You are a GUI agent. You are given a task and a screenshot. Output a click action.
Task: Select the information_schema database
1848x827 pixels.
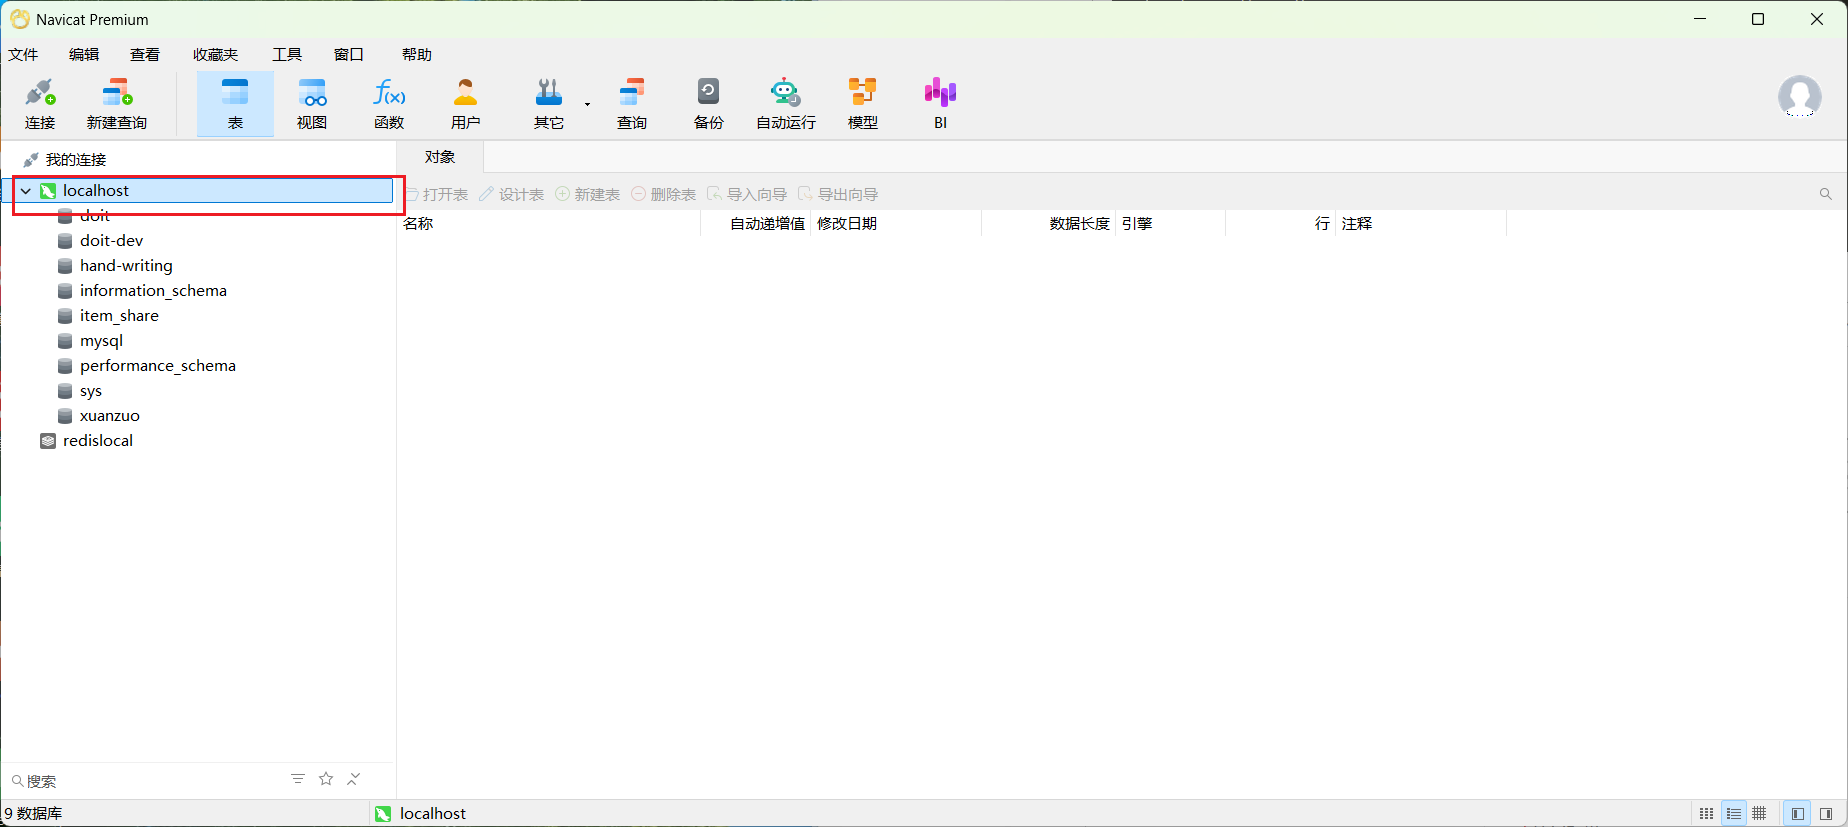coord(153,291)
